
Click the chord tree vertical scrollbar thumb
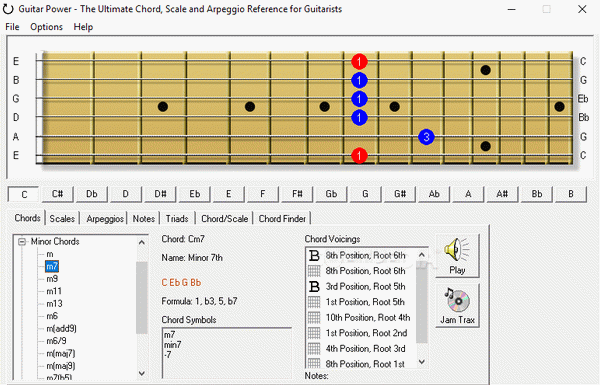[x=142, y=298]
